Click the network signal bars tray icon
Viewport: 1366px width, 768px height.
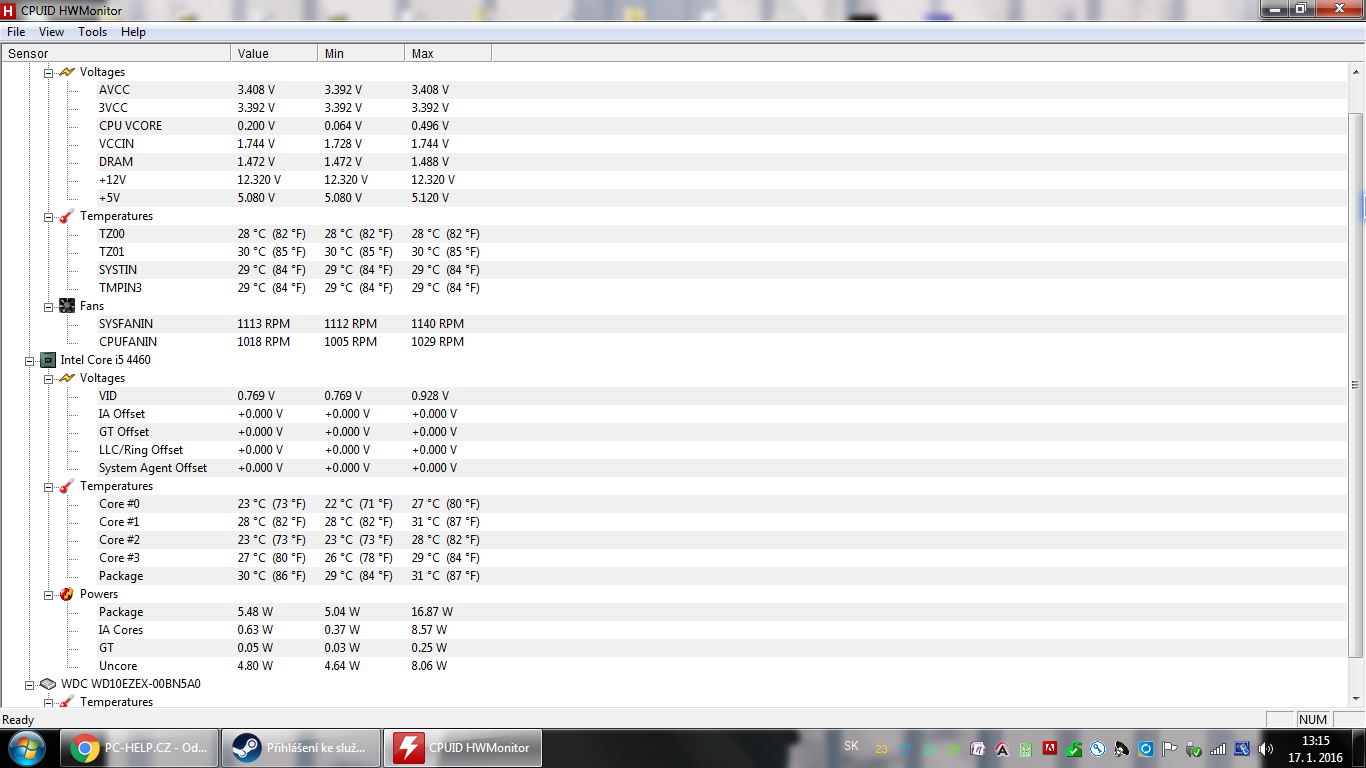click(x=1218, y=748)
